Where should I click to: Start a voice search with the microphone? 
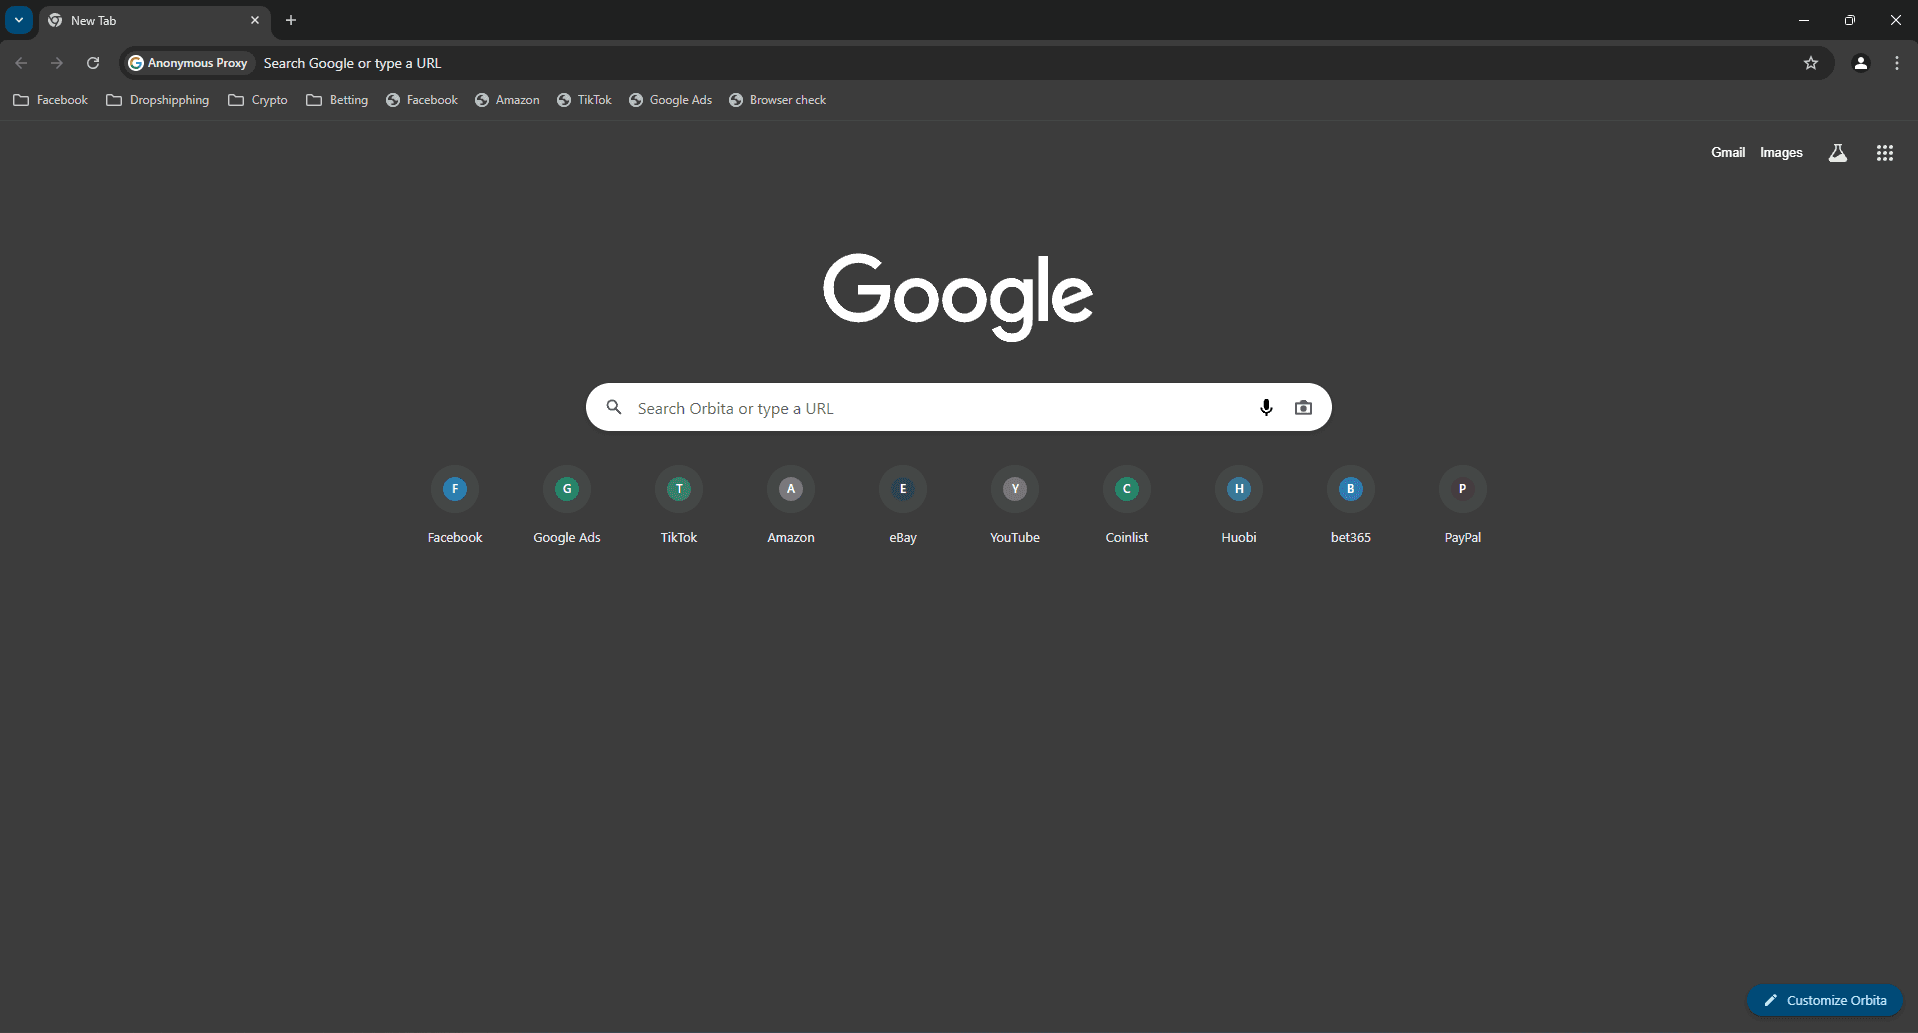[1266, 407]
